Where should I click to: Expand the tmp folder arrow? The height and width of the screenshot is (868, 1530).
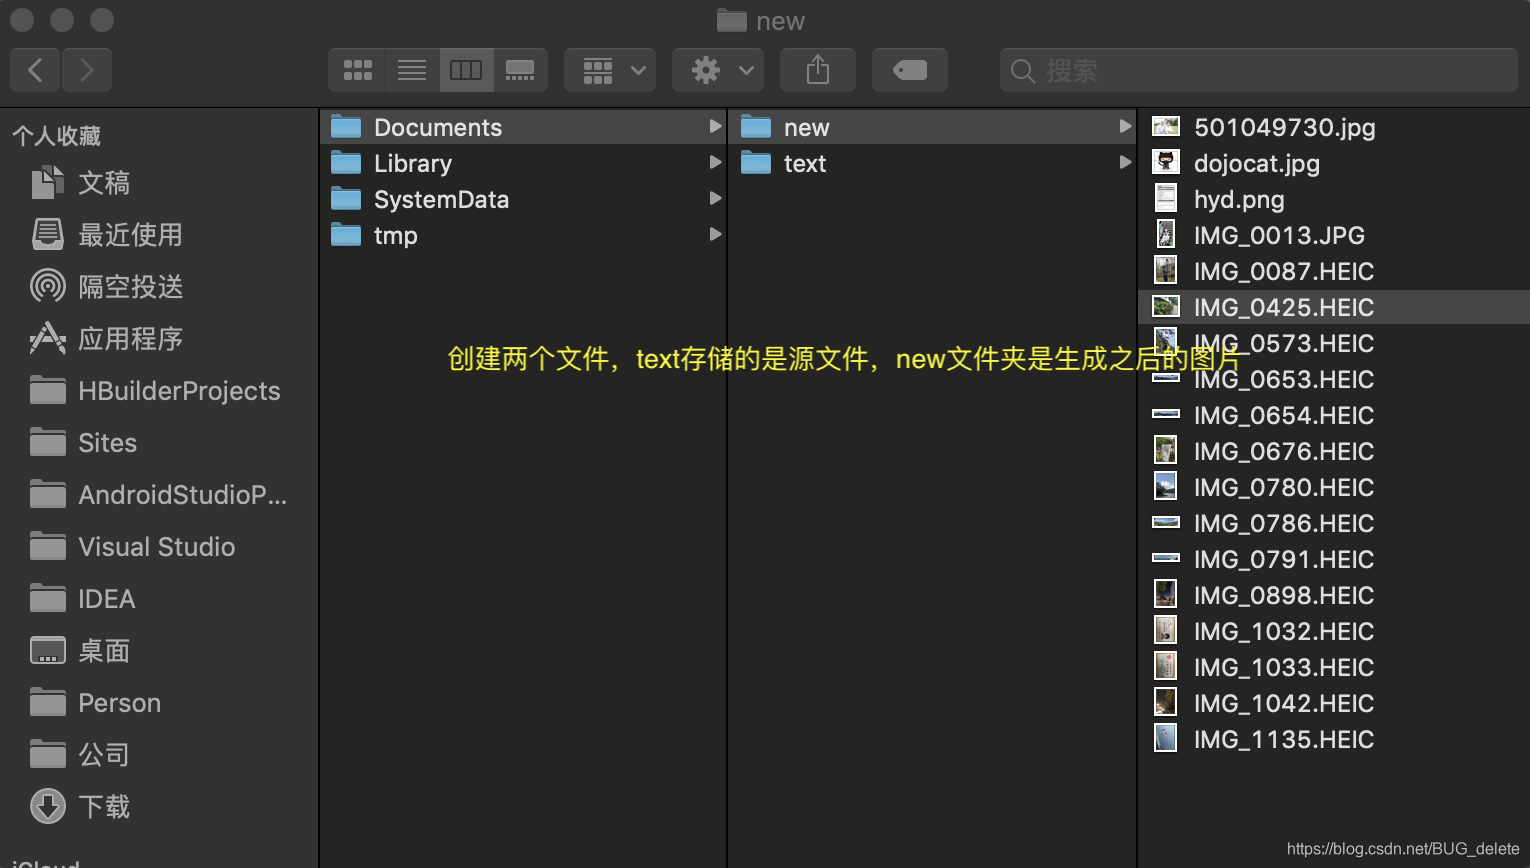pos(715,234)
